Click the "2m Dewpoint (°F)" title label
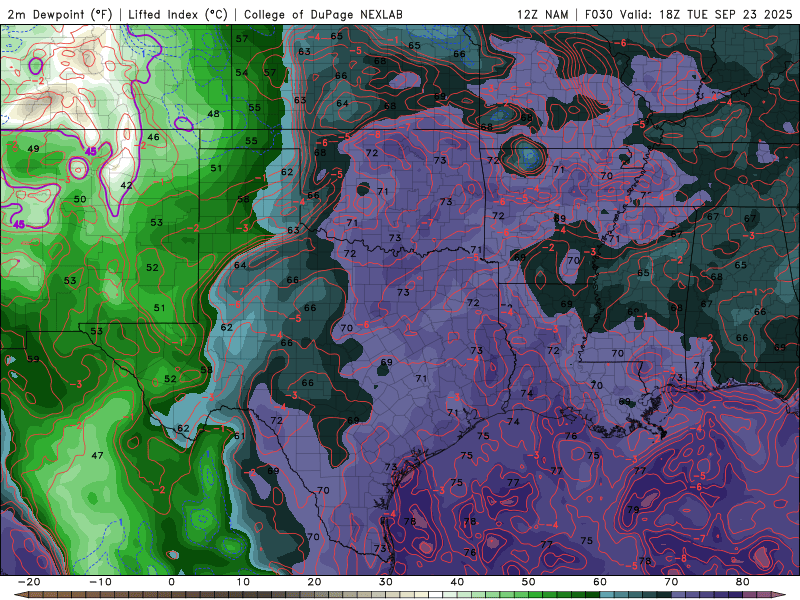 [59, 14]
